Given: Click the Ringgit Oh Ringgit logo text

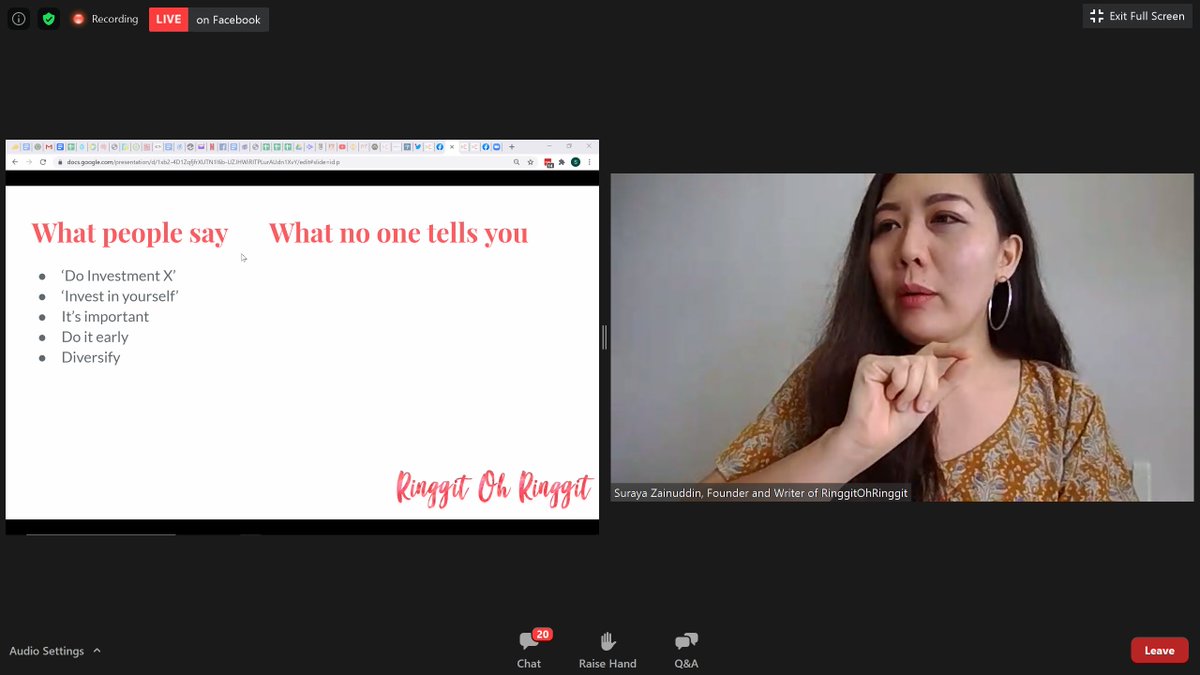Looking at the screenshot, I should (x=494, y=488).
